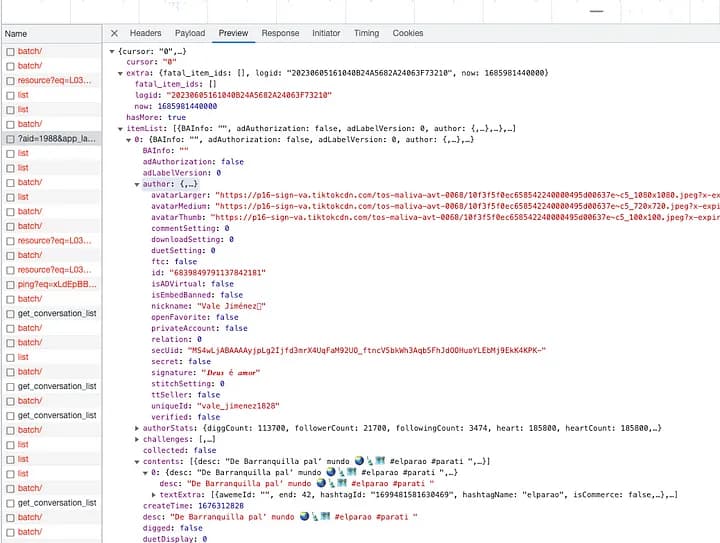
Task: Select the ?aid=1988&app_la... request
Action: point(56,138)
